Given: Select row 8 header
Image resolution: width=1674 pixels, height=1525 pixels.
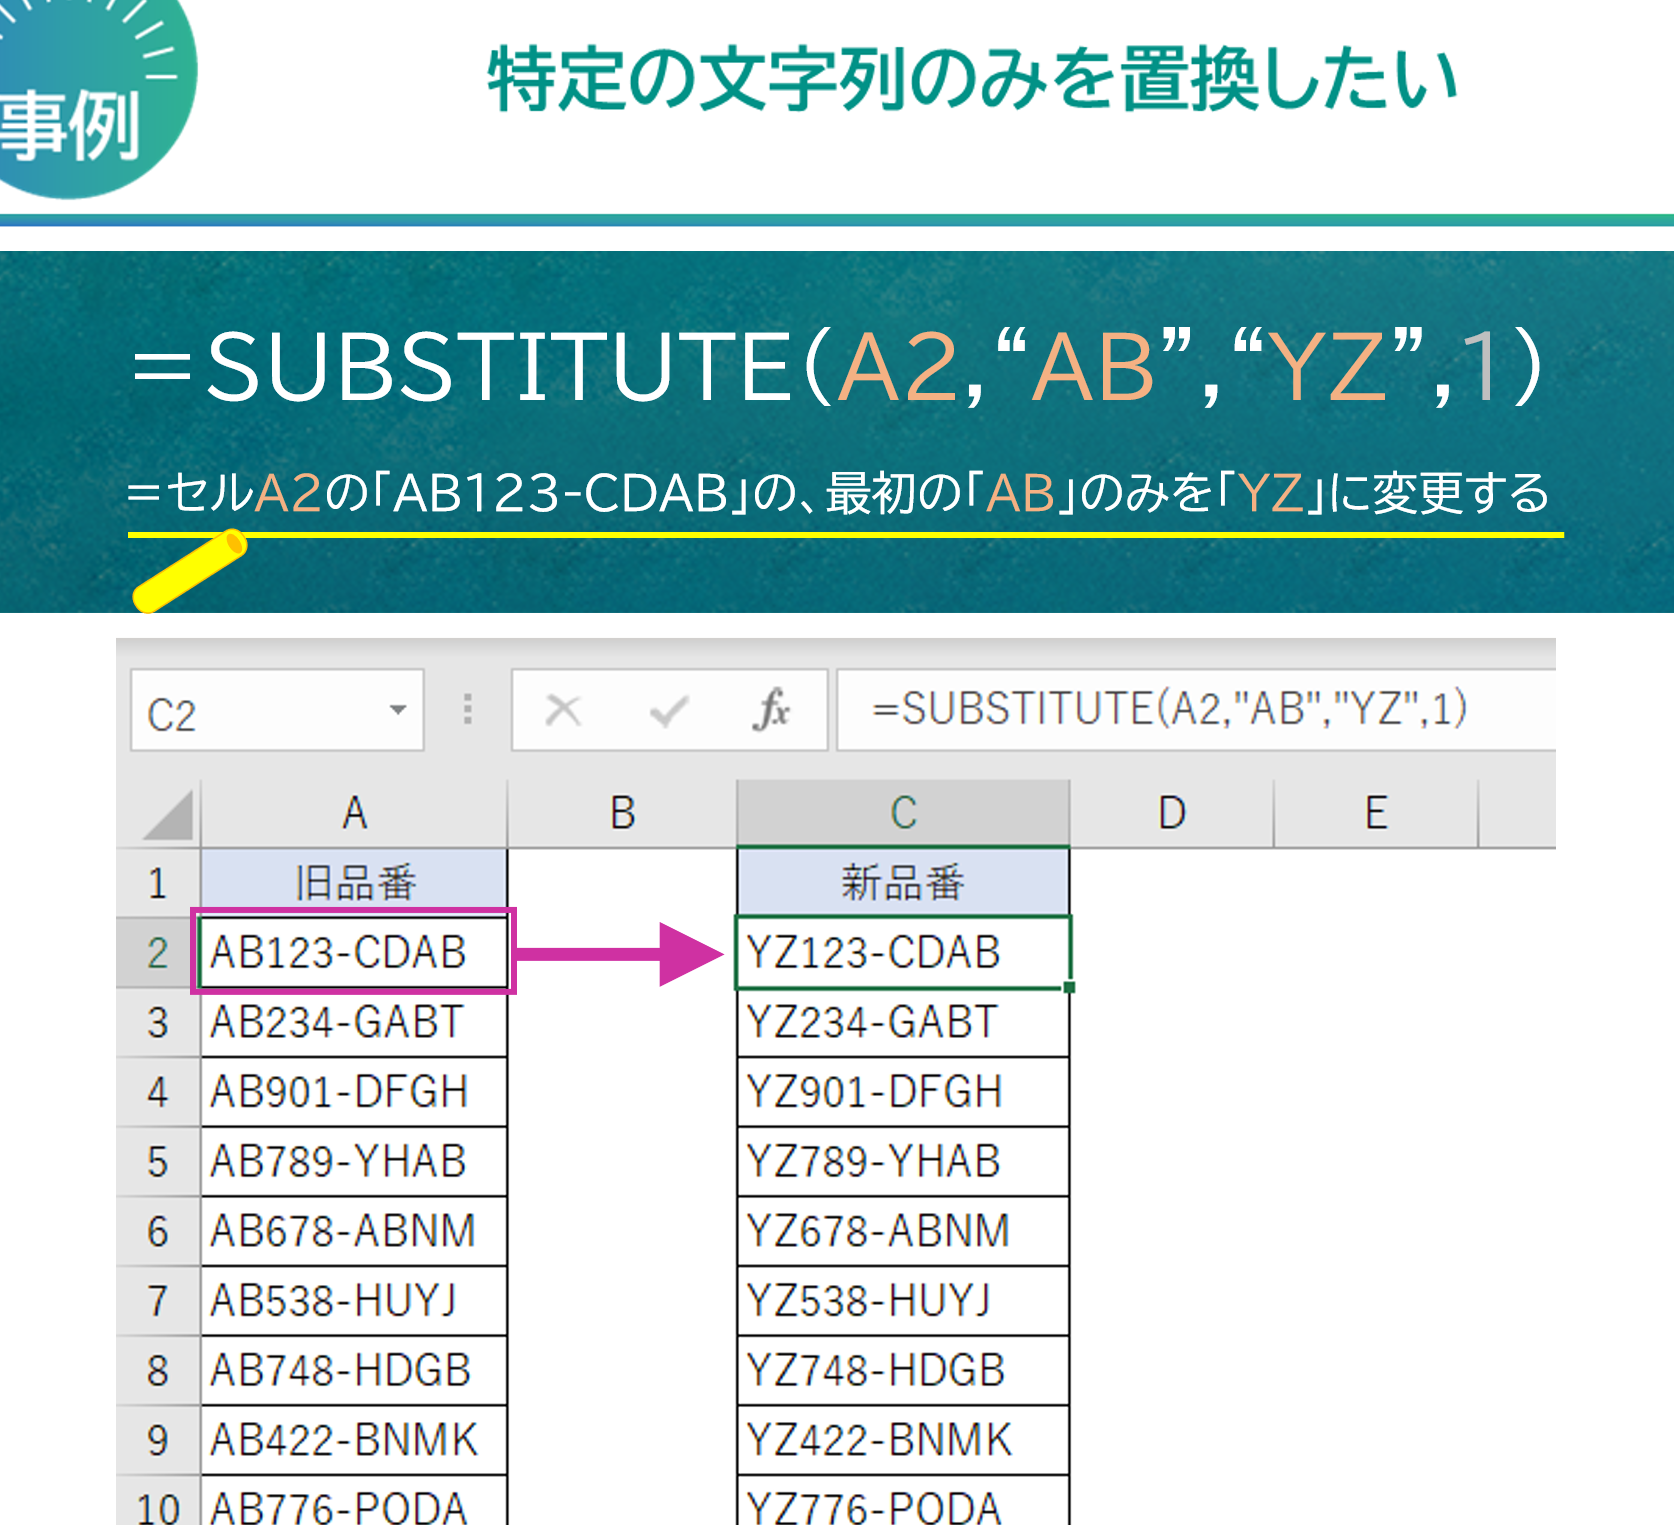Looking at the screenshot, I should coord(158,1371).
